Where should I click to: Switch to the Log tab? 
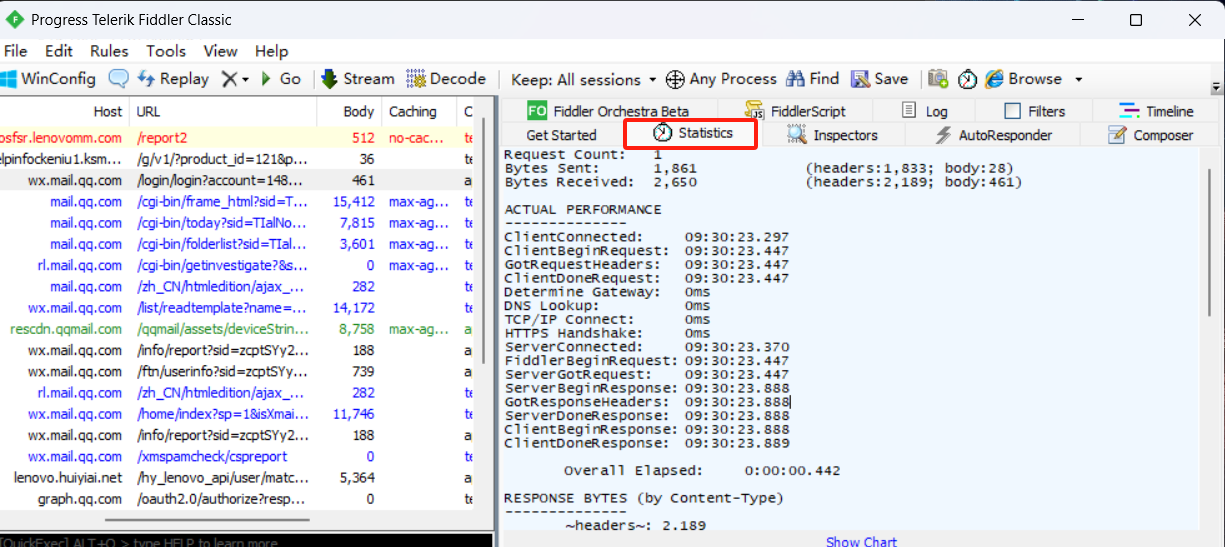click(924, 111)
